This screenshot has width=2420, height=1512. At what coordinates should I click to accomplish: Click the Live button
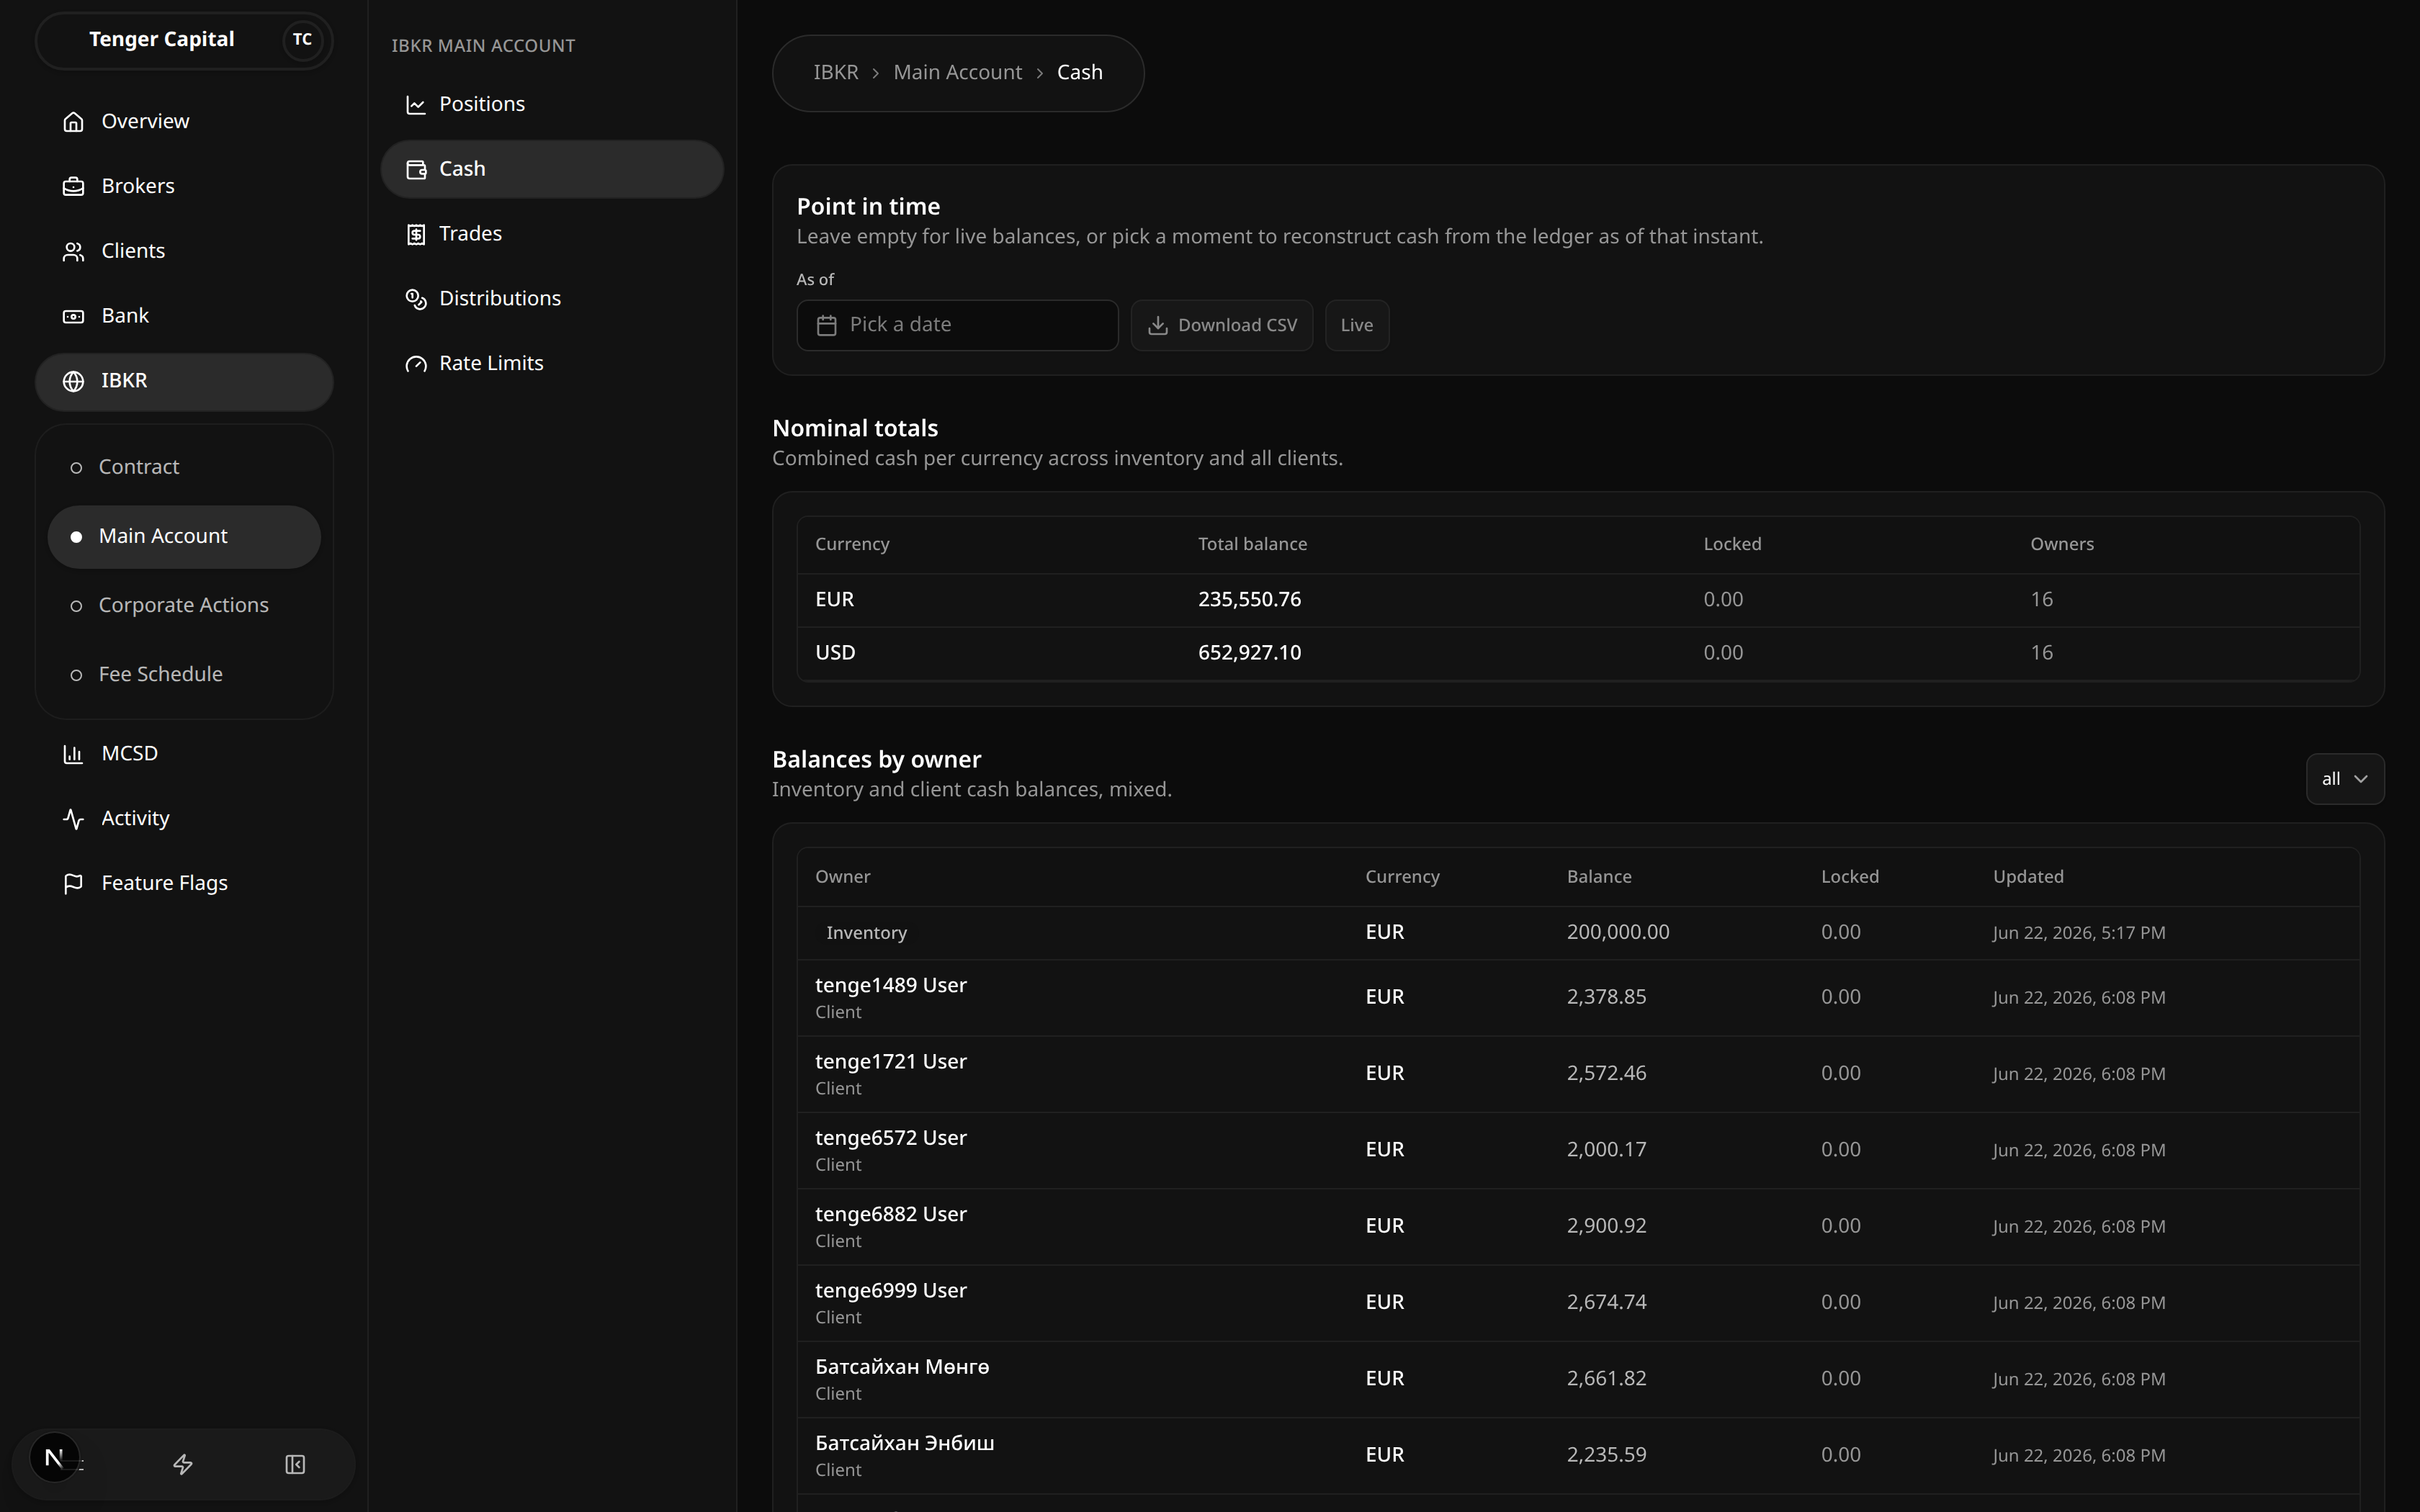(x=1356, y=326)
